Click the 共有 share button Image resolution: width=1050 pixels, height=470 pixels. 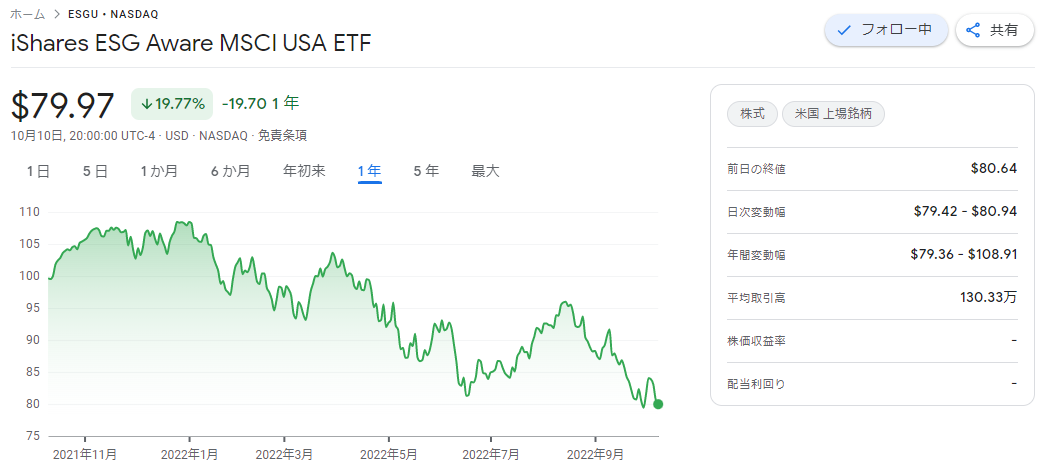994,30
